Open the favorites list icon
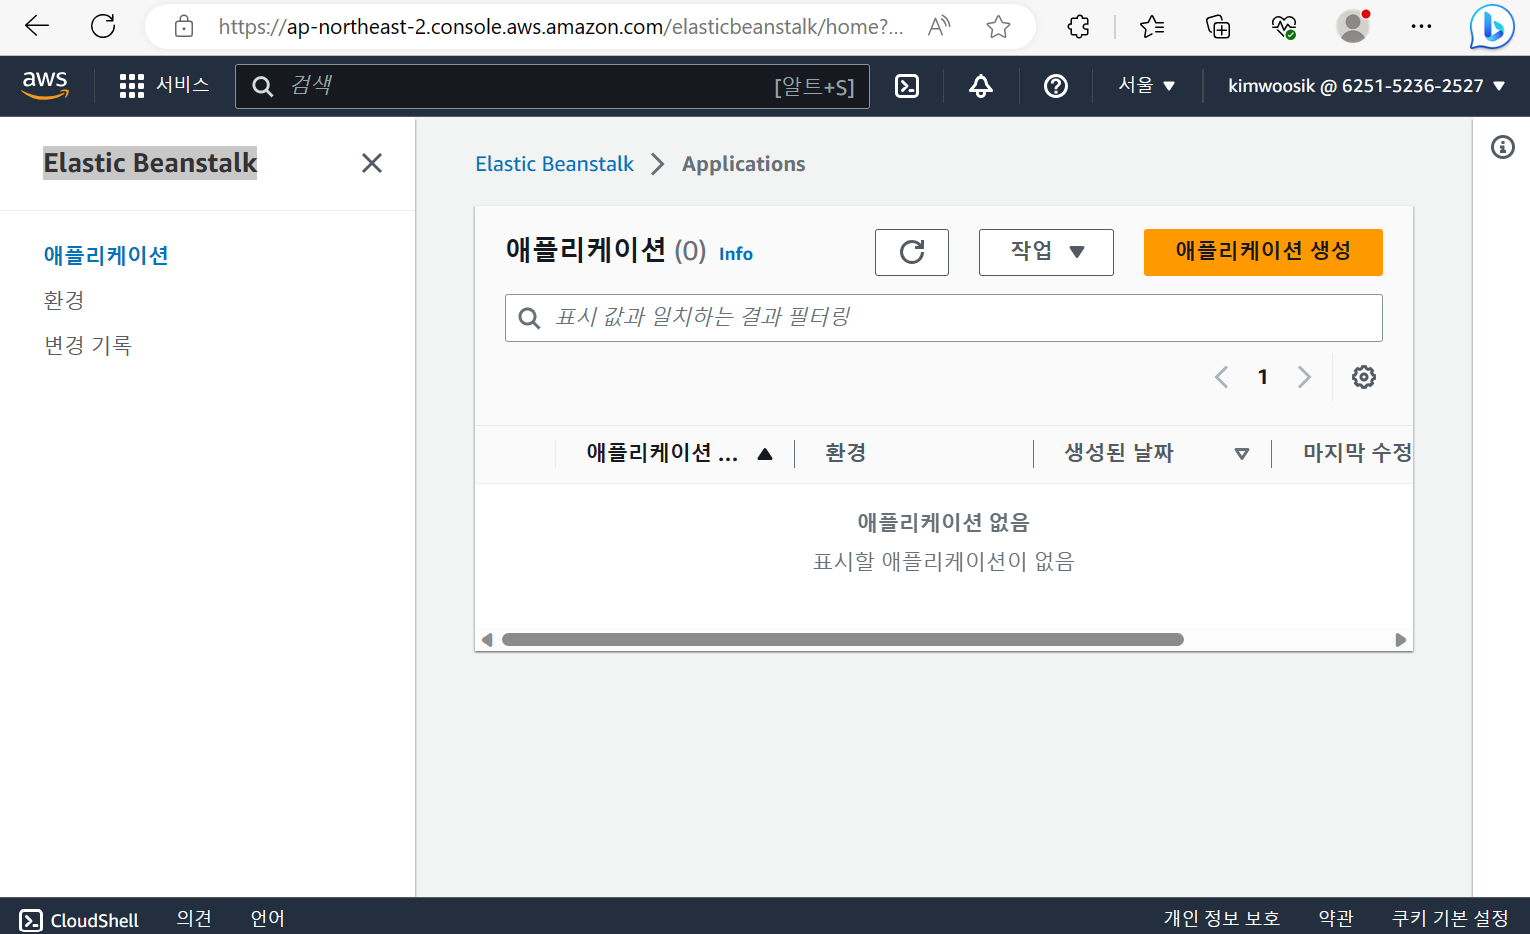The width and height of the screenshot is (1530, 934). pyautogui.click(x=1152, y=27)
